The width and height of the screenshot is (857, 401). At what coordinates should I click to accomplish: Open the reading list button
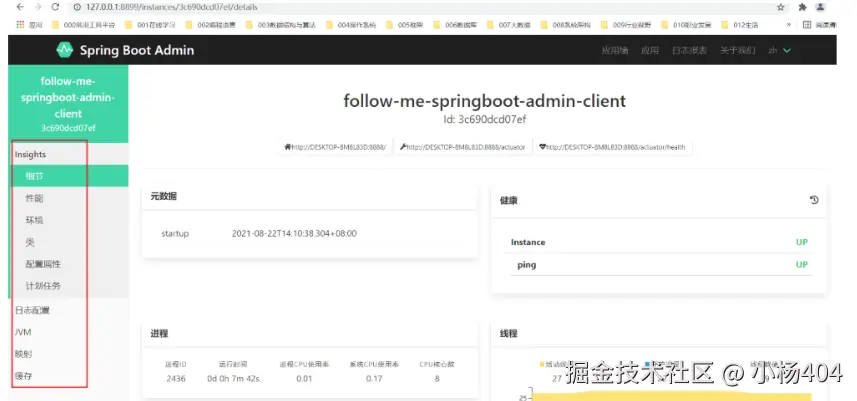[817, 25]
